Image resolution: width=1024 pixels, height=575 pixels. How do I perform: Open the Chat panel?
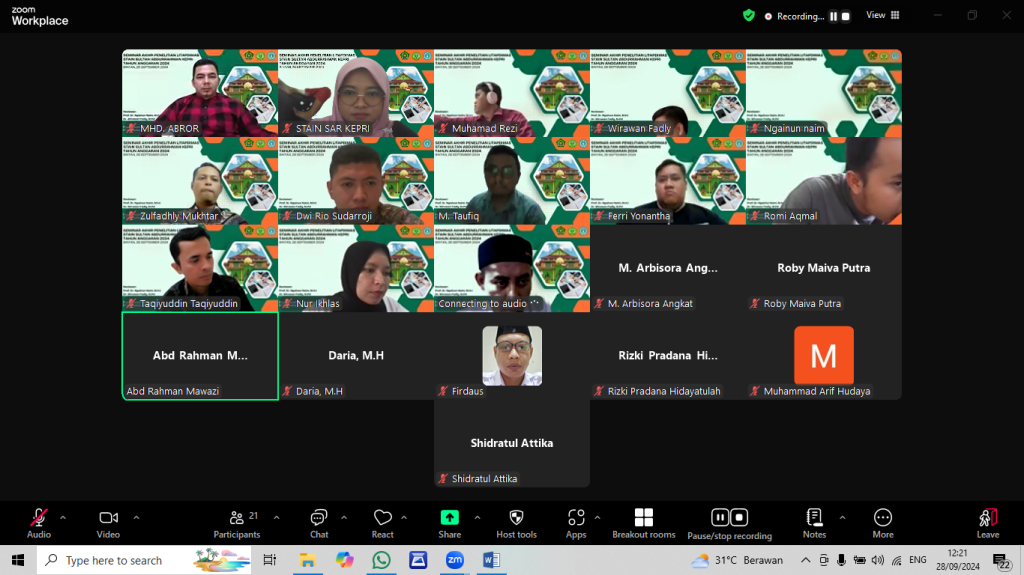tap(319, 524)
